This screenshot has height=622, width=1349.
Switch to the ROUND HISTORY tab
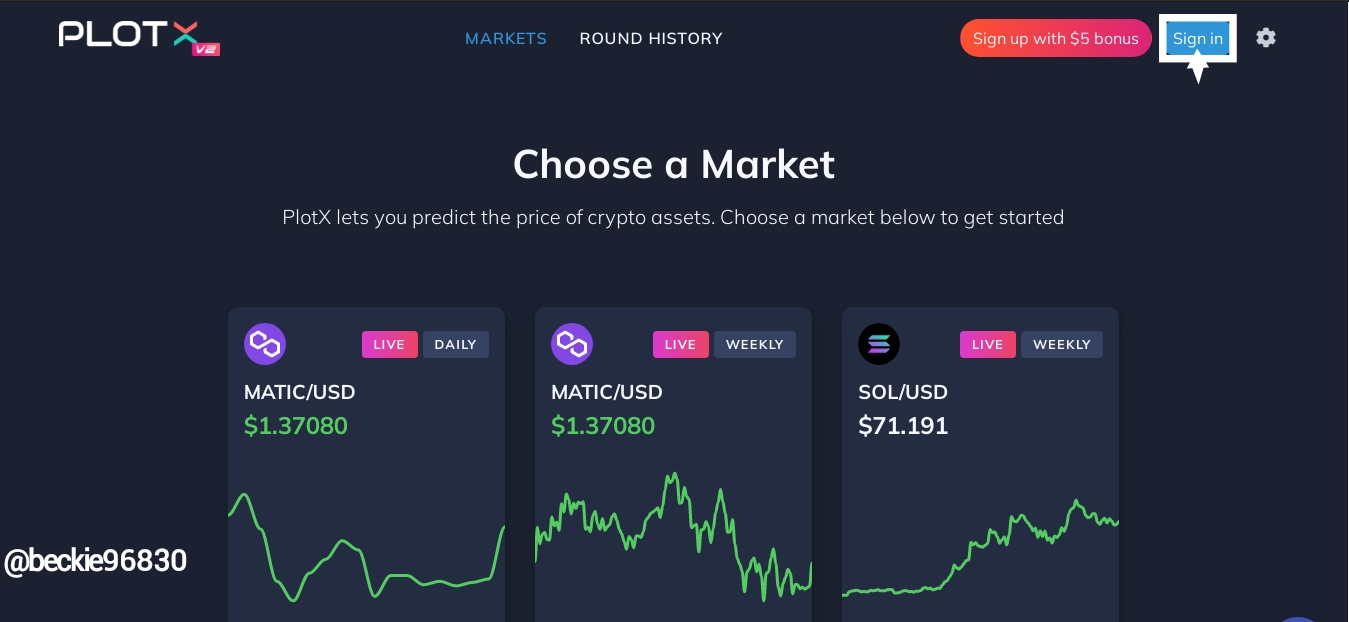click(x=651, y=38)
